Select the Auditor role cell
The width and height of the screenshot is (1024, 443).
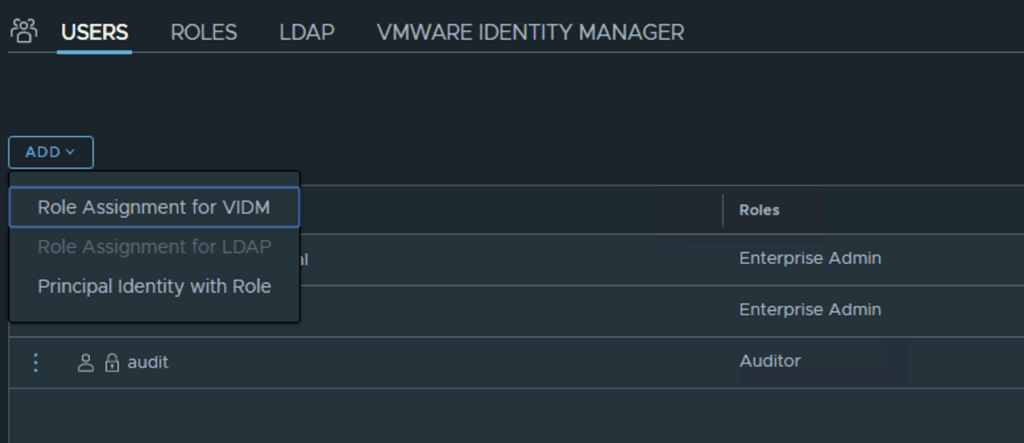769,361
